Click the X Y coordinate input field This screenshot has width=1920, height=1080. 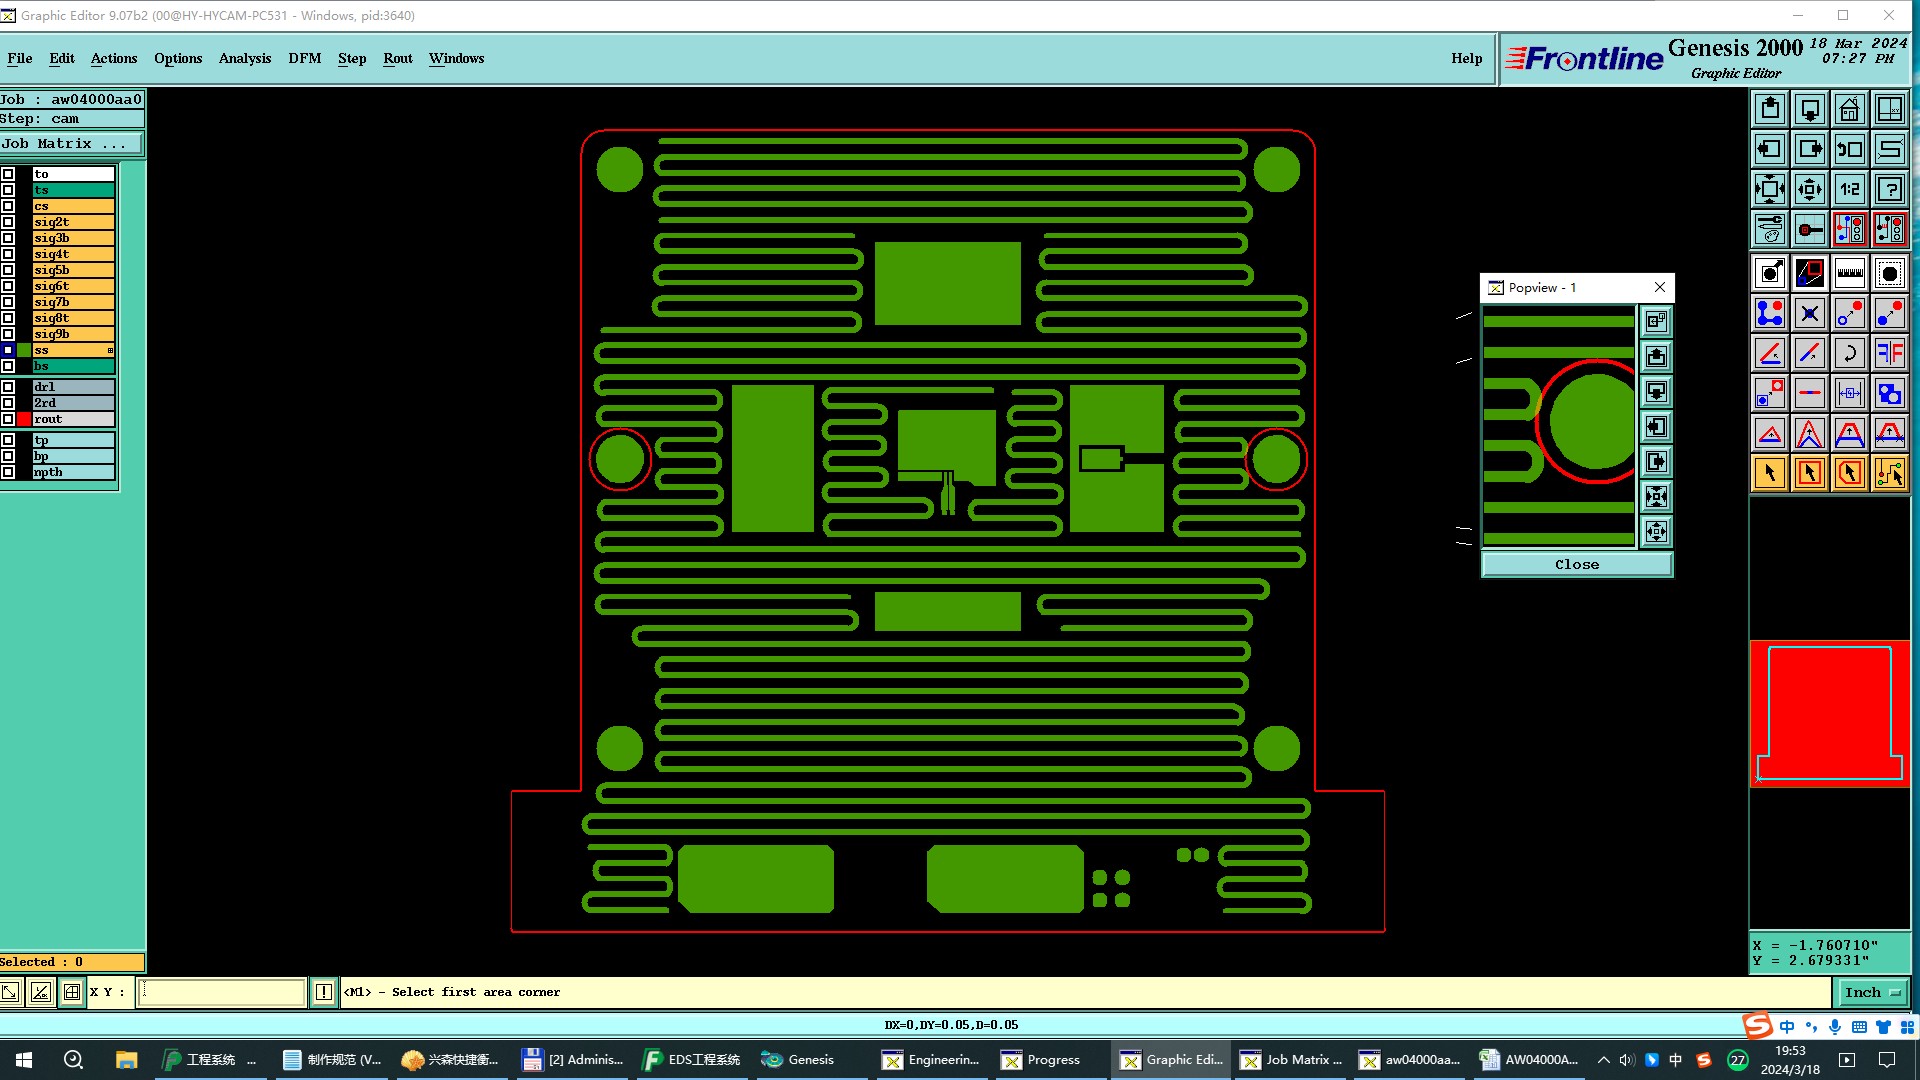click(221, 992)
